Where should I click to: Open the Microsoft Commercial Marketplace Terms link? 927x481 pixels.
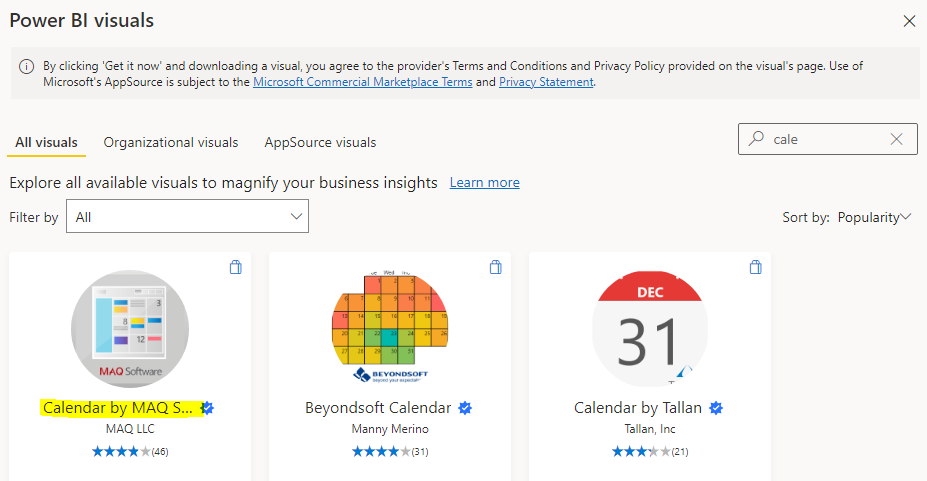point(362,82)
